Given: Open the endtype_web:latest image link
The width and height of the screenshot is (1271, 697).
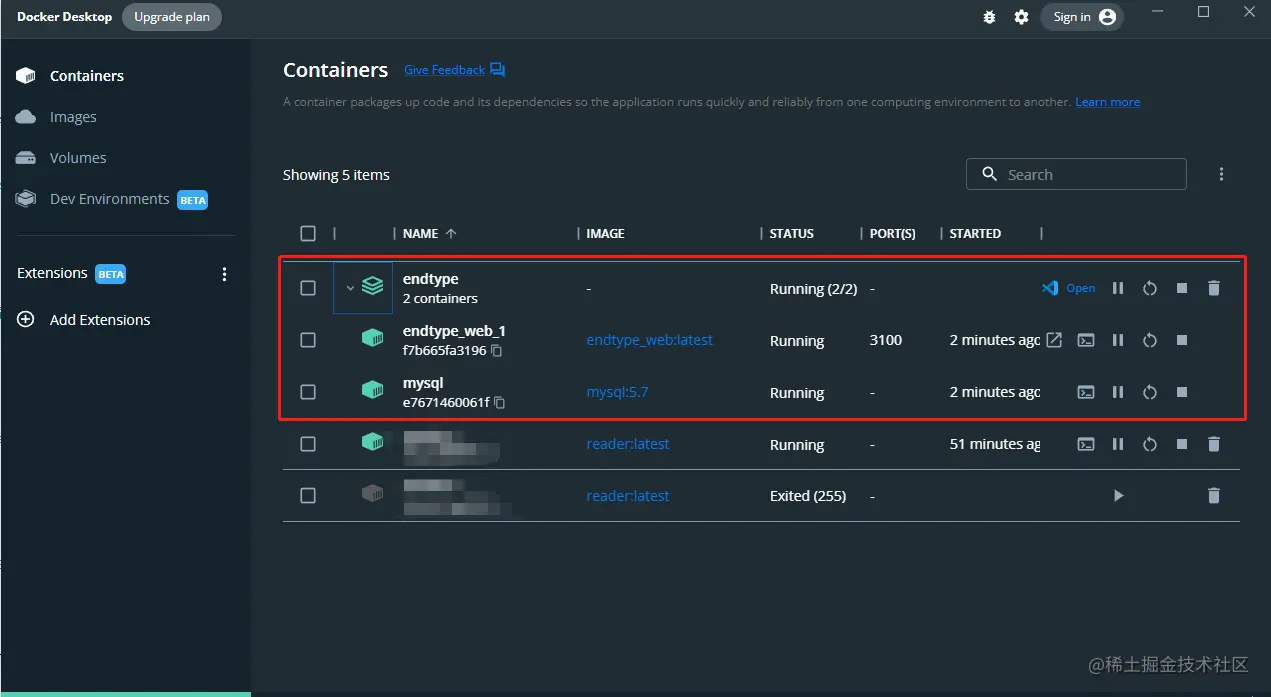Looking at the screenshot, I should coord(649,340).
